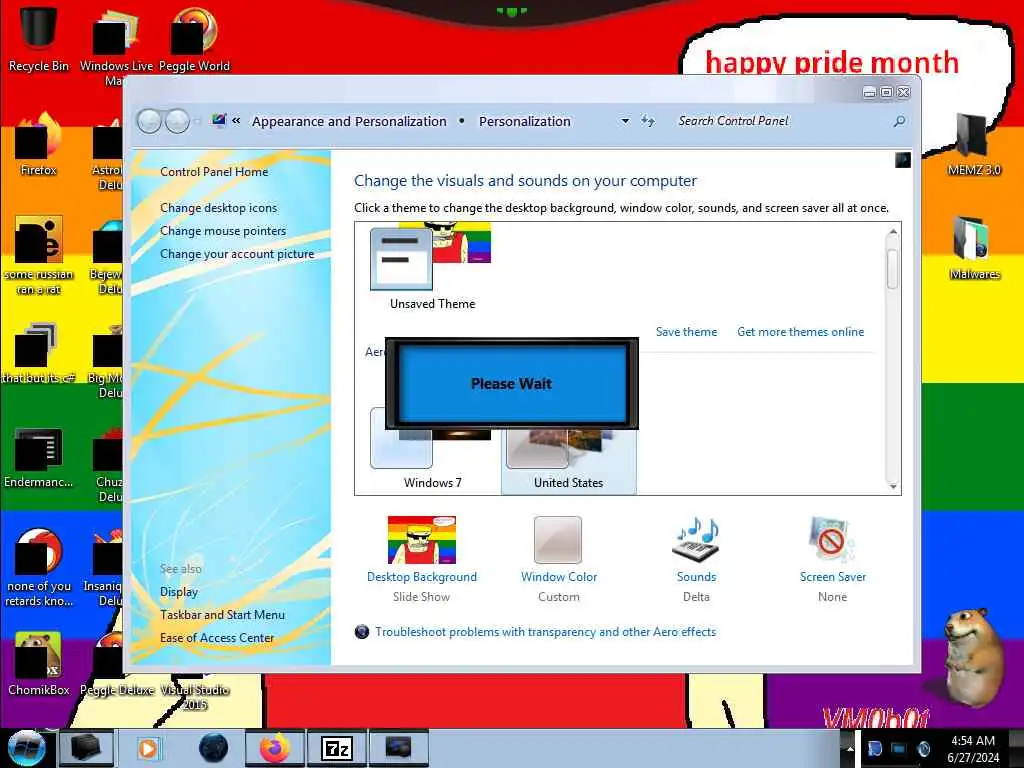Click Appearance and Personalization breadcrumb

coord(349,121)
